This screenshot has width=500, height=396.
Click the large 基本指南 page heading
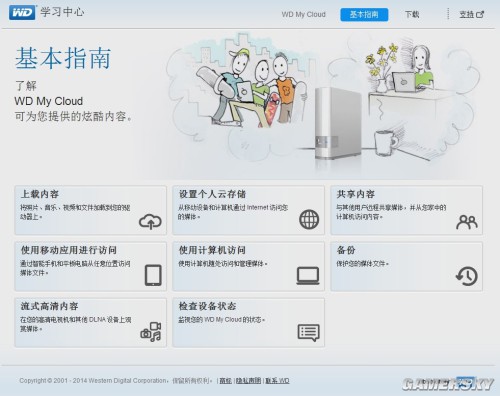click(63, 58)
